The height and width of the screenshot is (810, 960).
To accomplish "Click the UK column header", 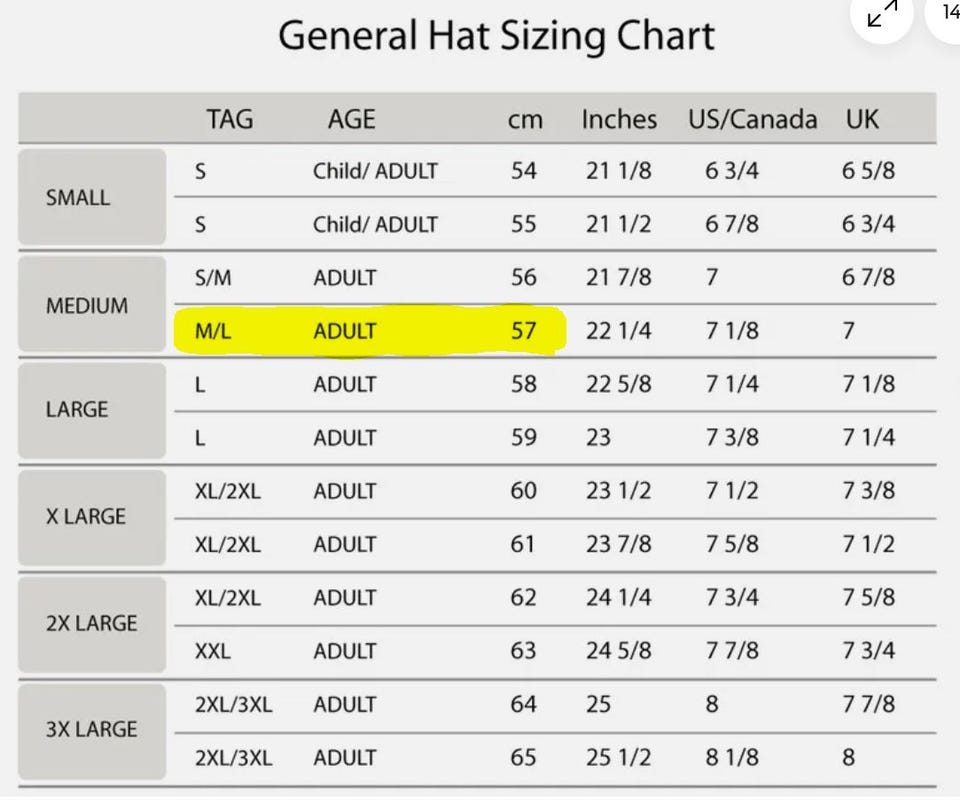I will 862,120.
